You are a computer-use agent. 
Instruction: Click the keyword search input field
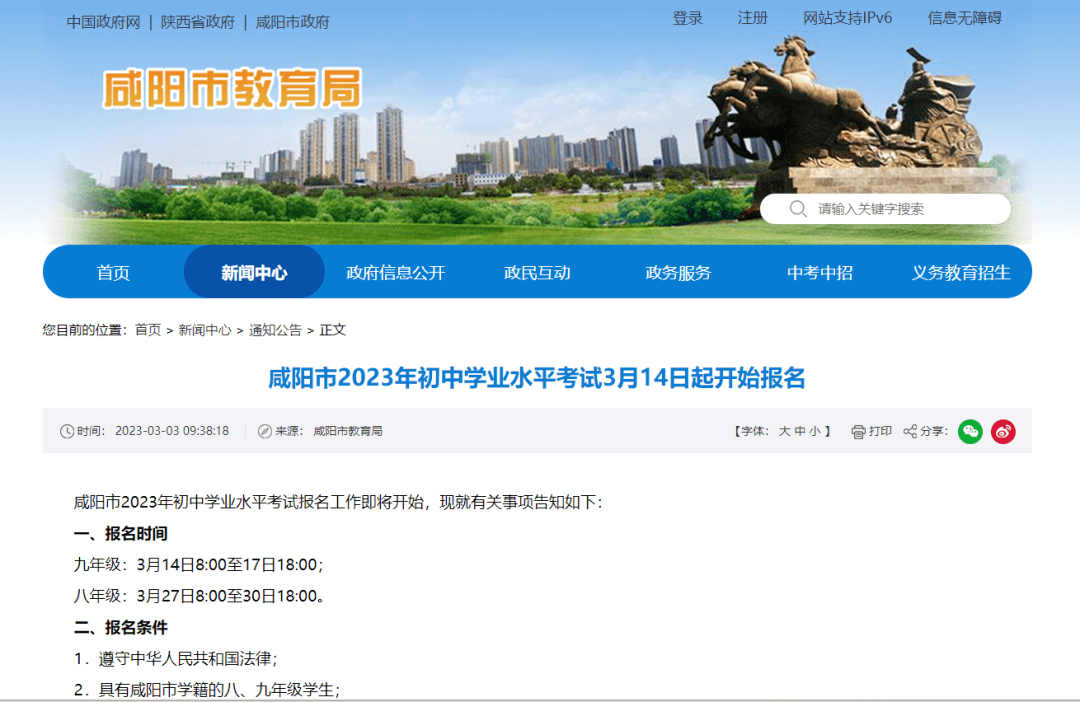pos(900,209)
